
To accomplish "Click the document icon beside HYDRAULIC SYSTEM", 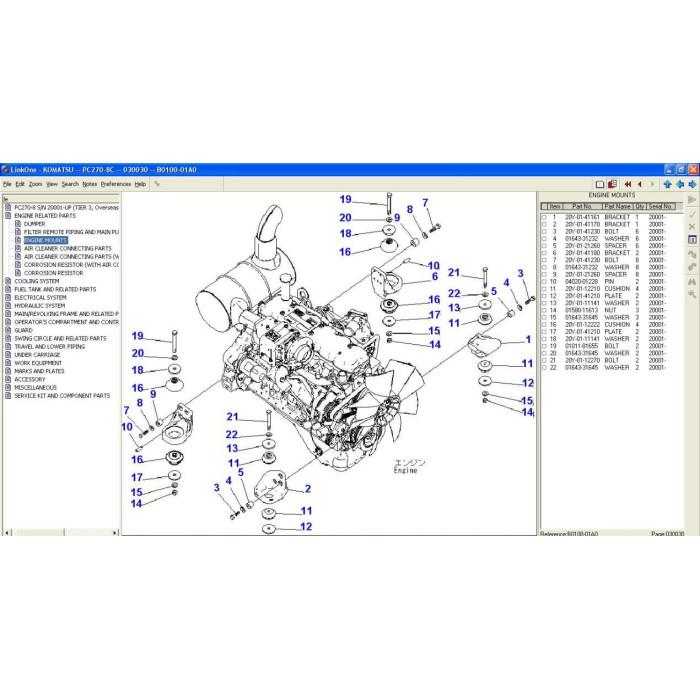I will (x=8, y=305).
